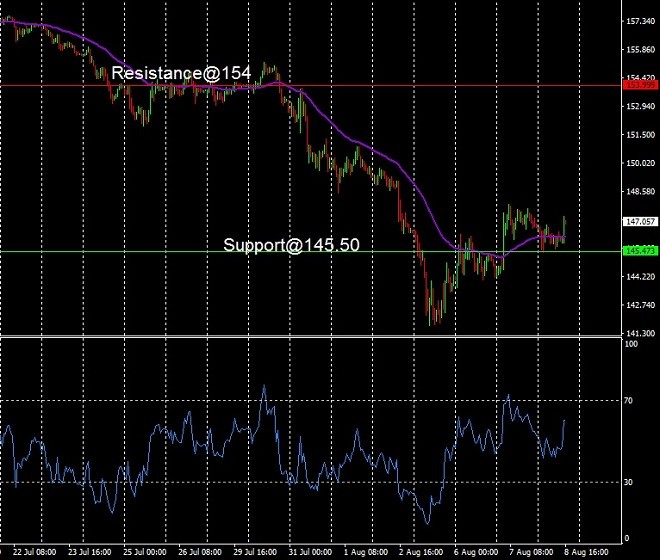Click the 8 Aug 16:00 time label
This screenshot has width=660, height=560.
(x=586, y=552)
